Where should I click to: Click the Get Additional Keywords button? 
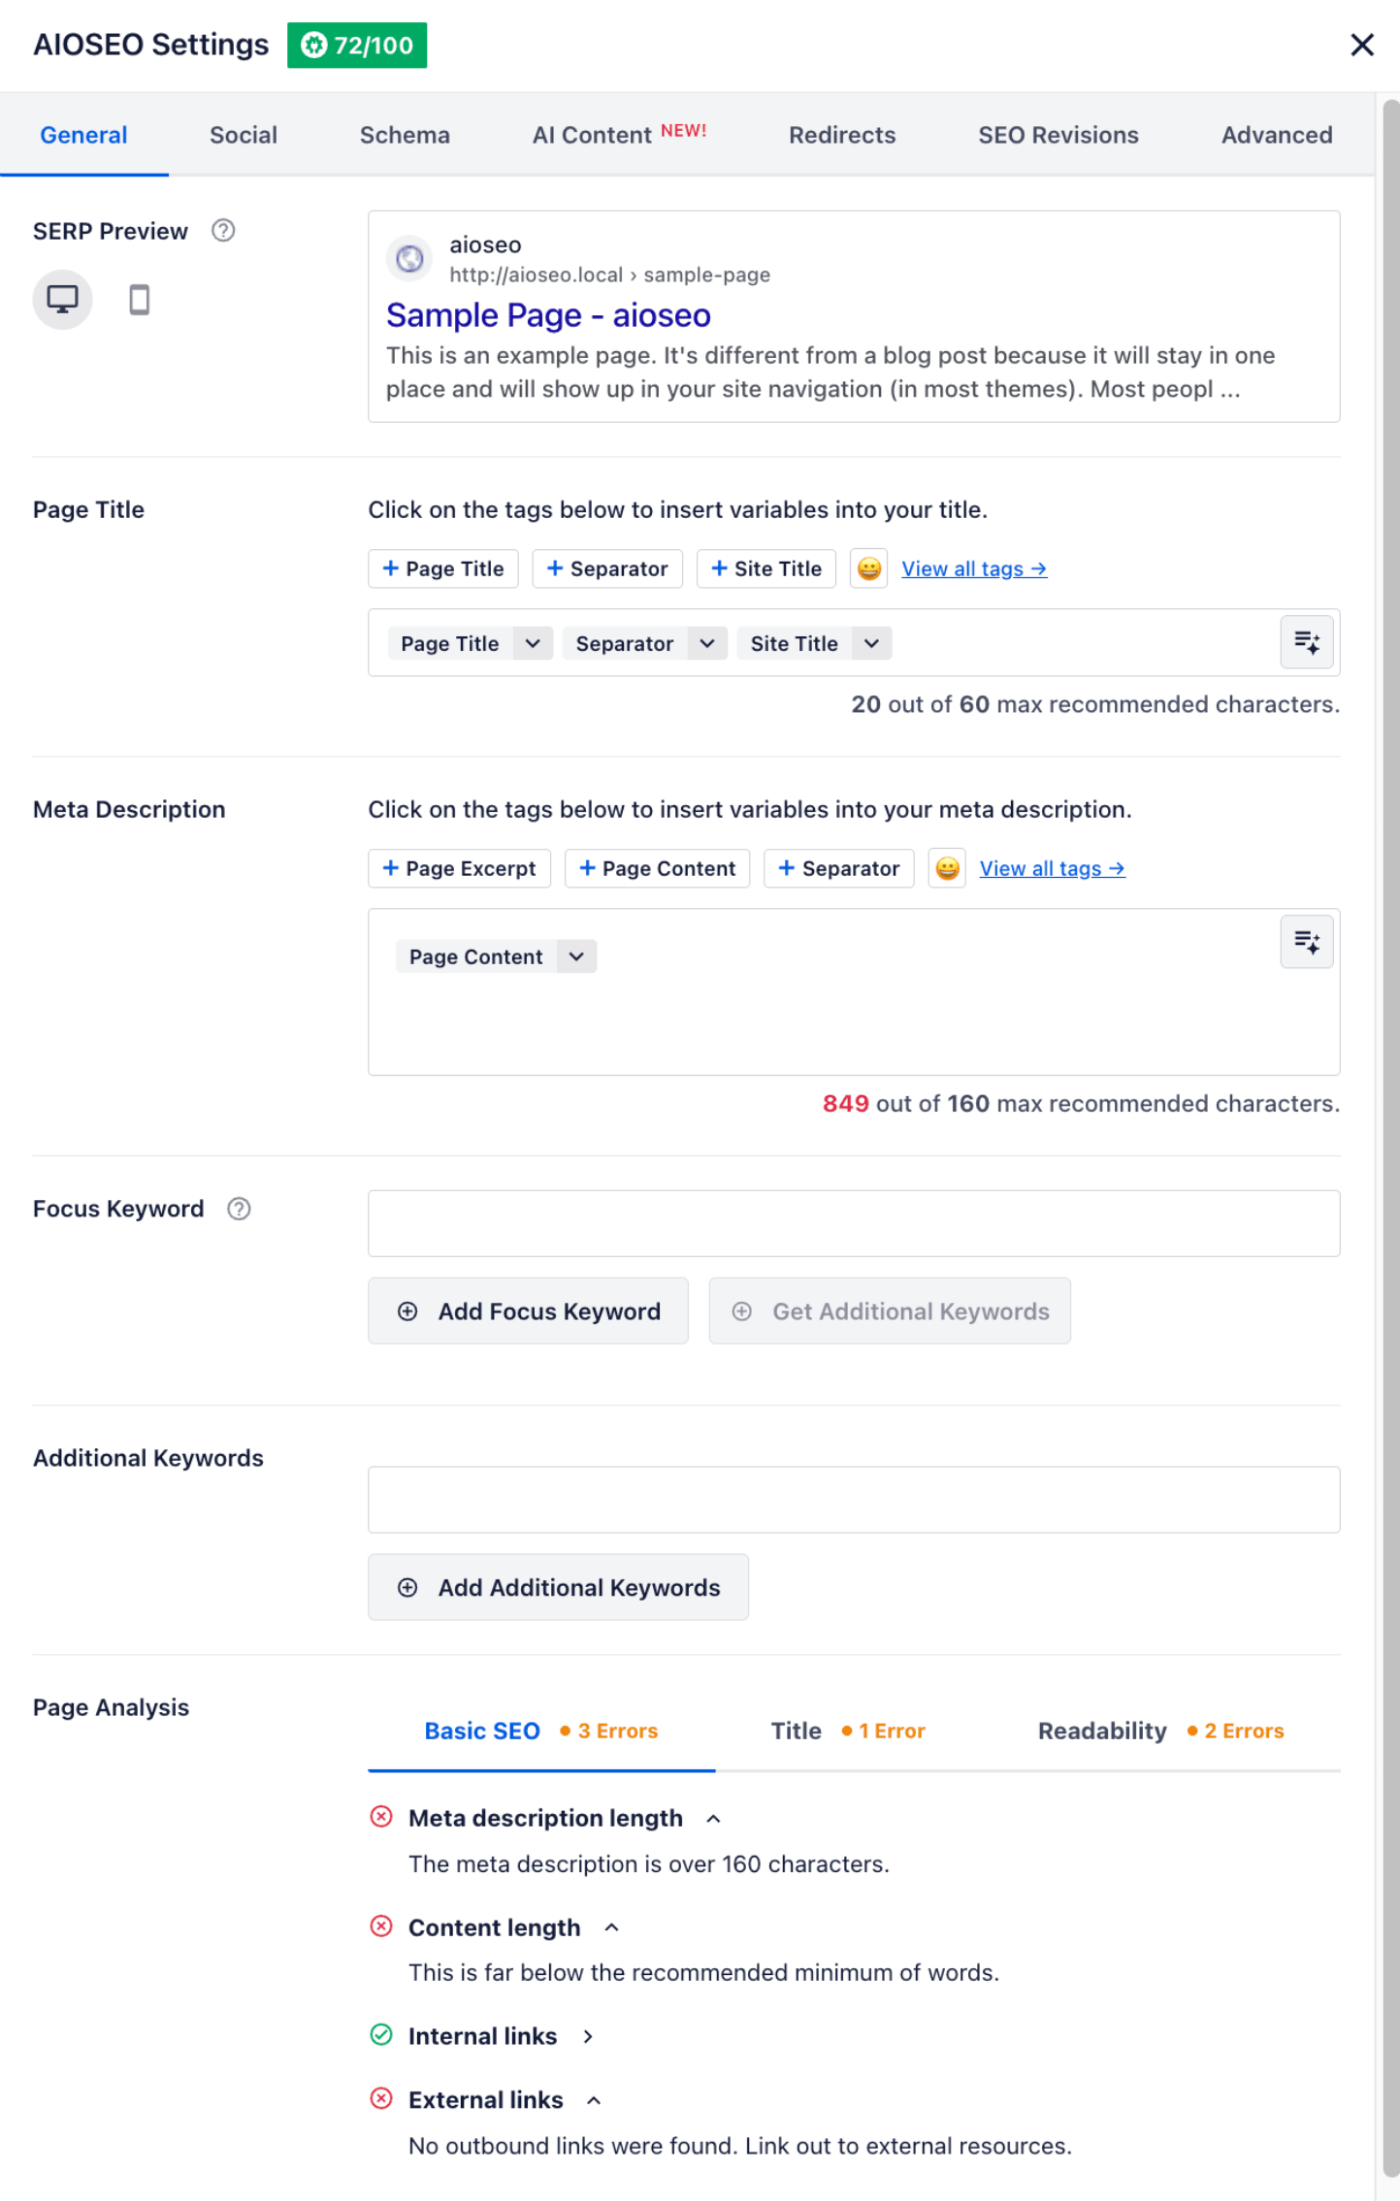[890, 1311]
